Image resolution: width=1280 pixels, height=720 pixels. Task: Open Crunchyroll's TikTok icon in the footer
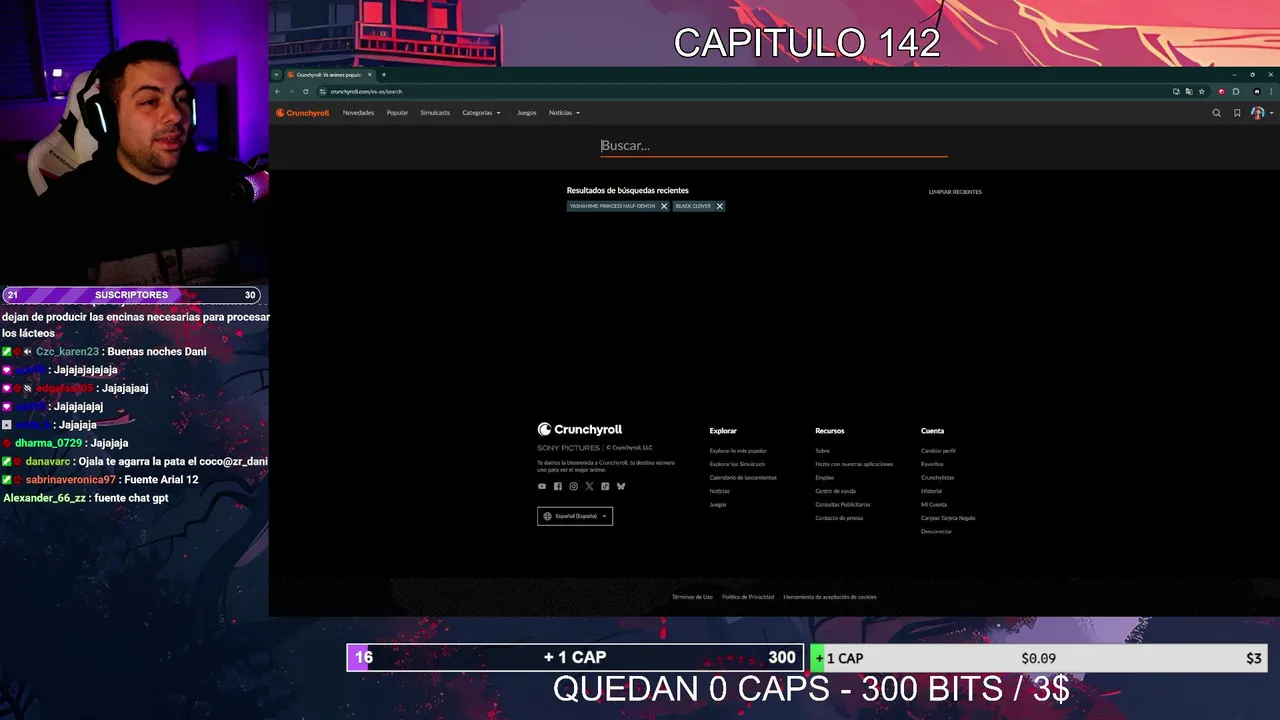click(605, 486)
